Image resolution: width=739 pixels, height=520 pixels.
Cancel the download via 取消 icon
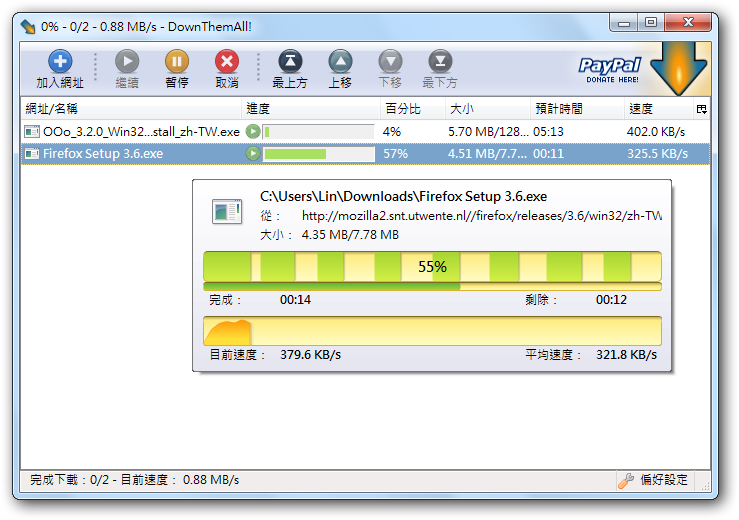coord(227,61)
